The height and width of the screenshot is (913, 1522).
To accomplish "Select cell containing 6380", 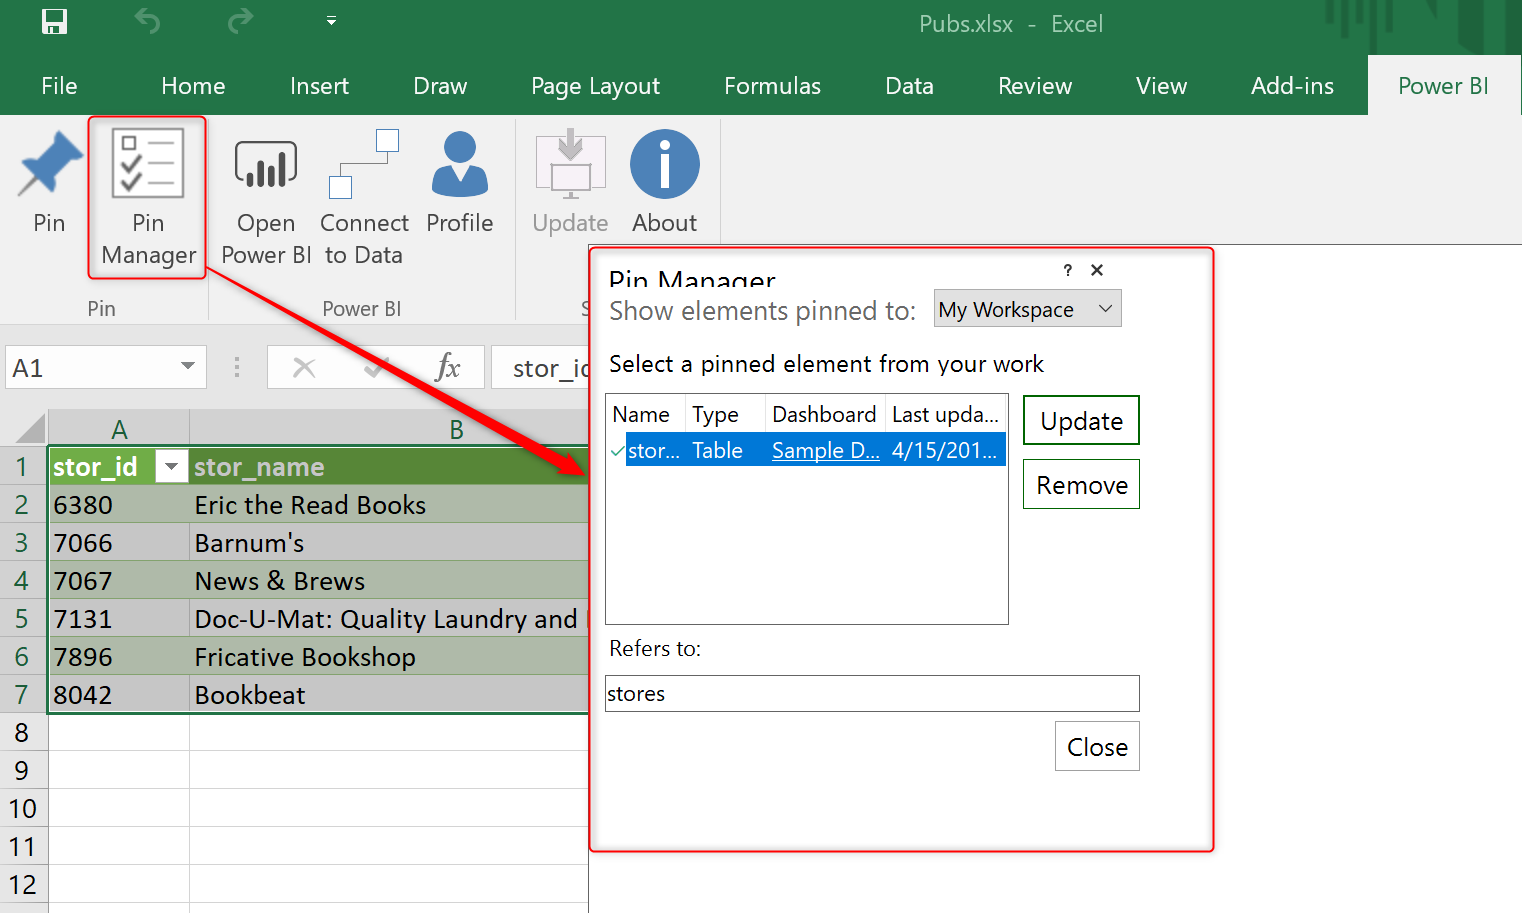I will 119,505.
